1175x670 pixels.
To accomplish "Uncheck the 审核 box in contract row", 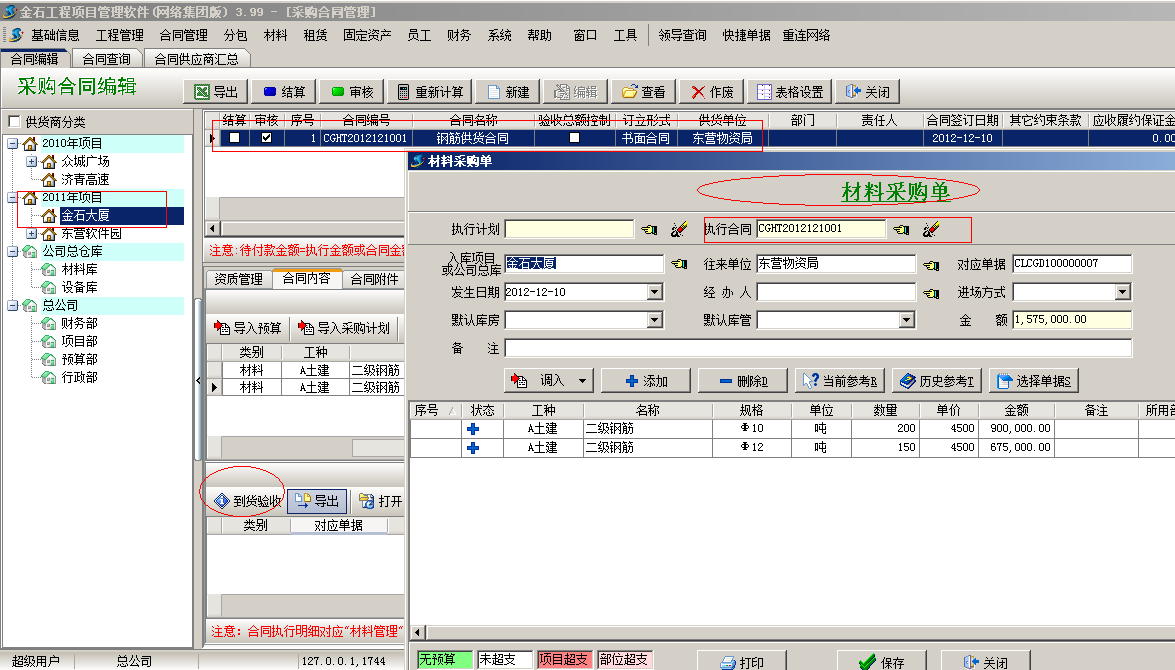I will tap(266, 138).
